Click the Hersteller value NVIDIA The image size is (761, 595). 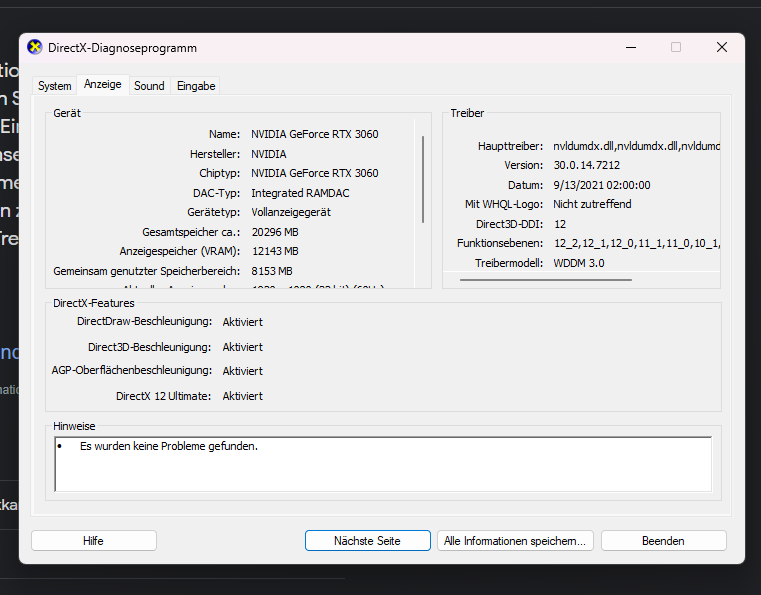pos(269,154)
